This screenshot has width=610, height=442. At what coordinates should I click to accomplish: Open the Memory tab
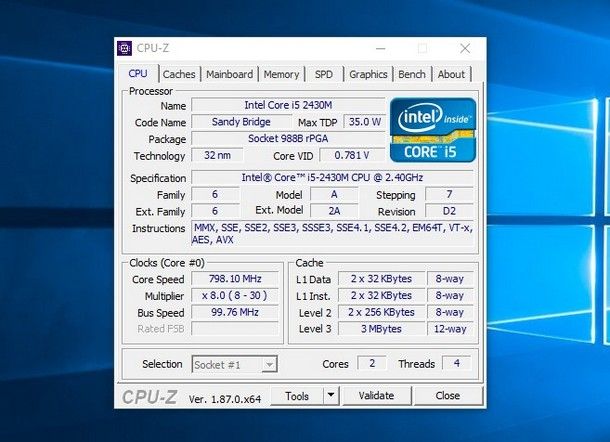[281, 74]
